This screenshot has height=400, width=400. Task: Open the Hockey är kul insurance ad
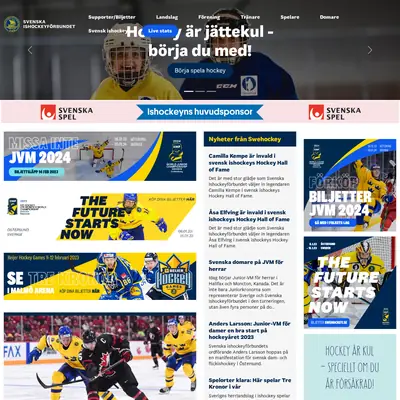[x=350, y=367]
